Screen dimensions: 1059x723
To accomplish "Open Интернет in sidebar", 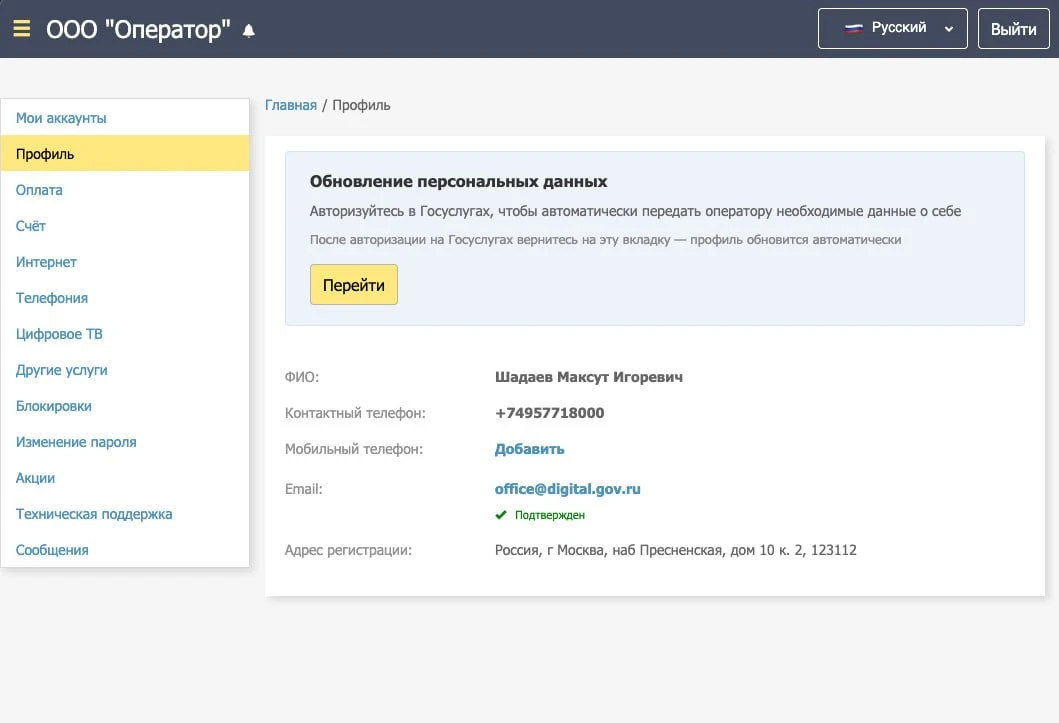I will pos(125,261).
